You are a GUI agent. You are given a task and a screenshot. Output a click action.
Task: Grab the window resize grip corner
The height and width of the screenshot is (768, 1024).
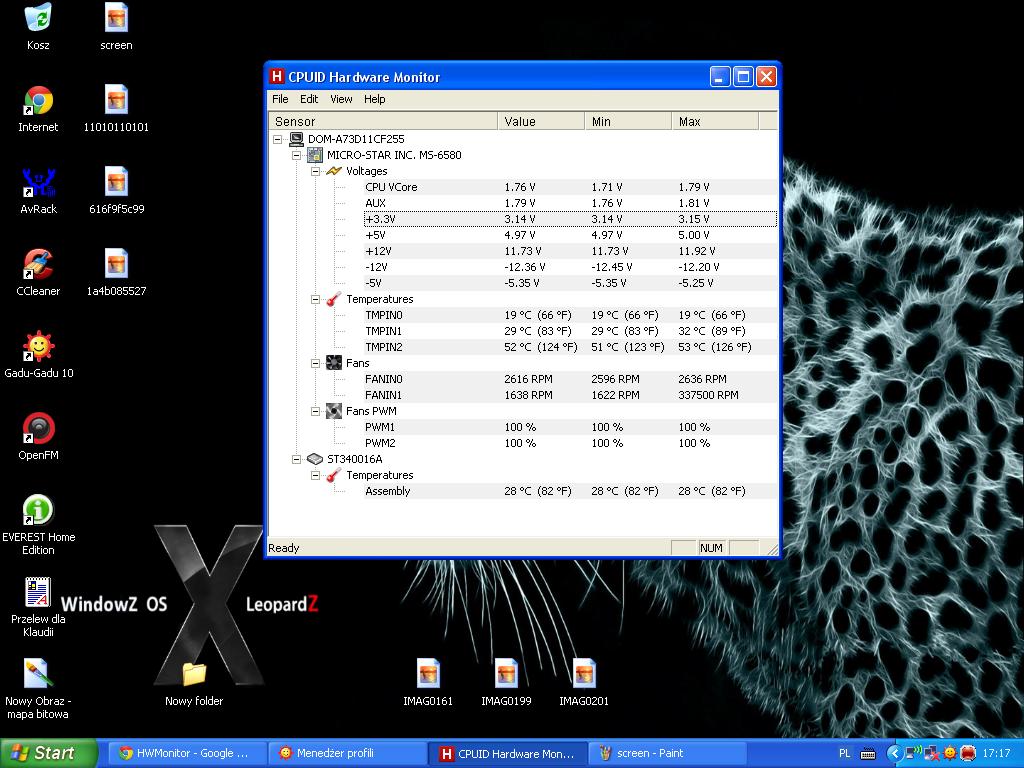pos(773,549)
